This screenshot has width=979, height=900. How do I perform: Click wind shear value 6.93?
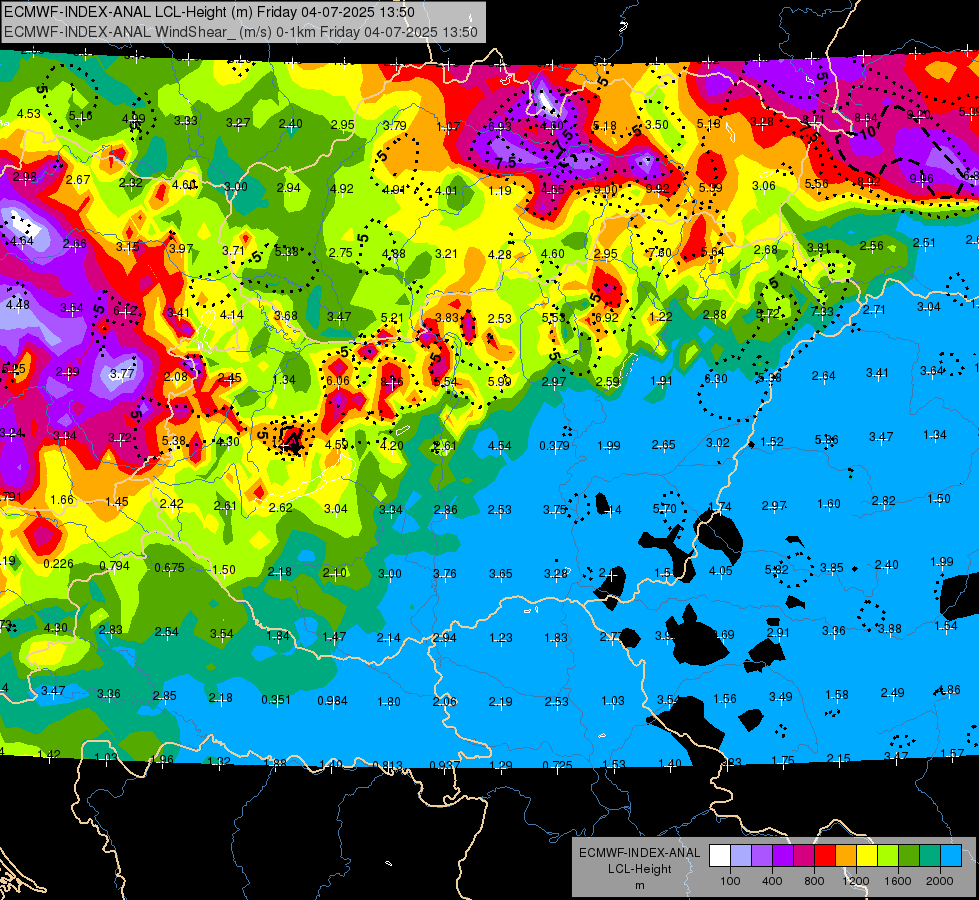click(499, 127)
